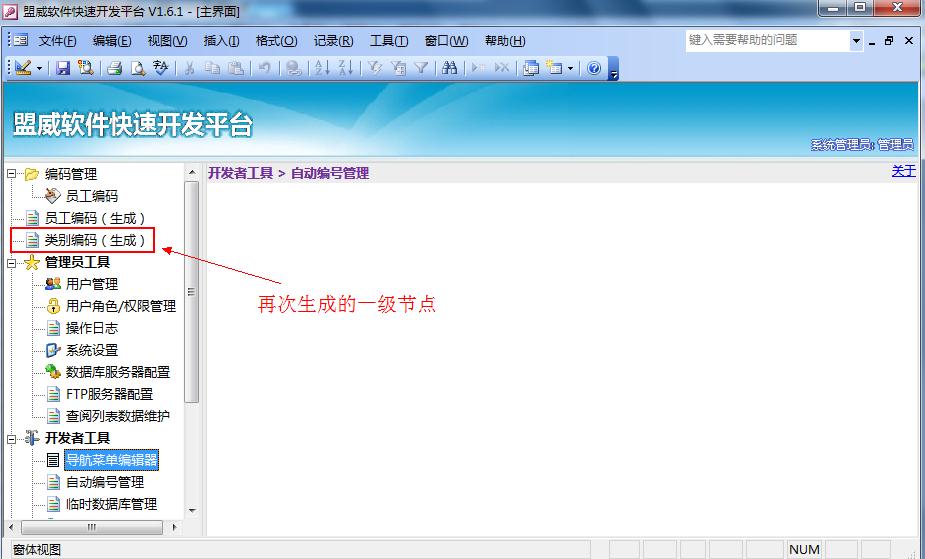Click the Print Preview icon
This screenshot has height=559, width=925.
[137, 68]
